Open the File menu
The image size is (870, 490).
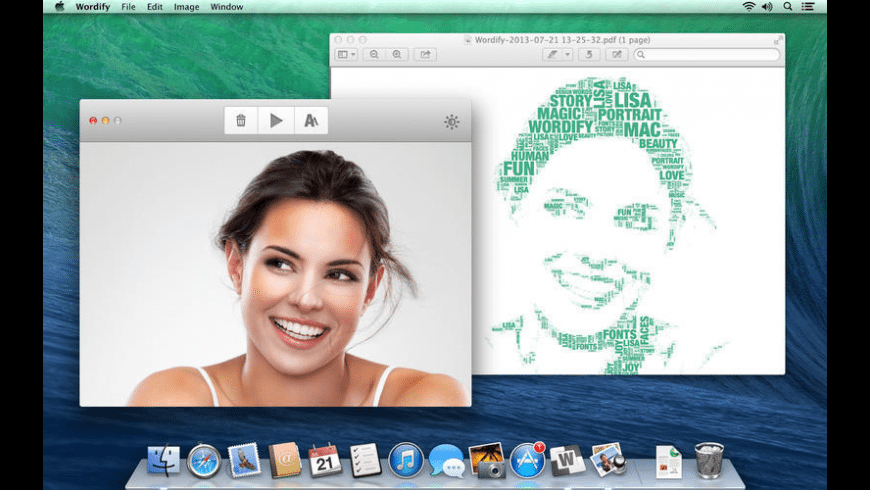pos(128,7)
